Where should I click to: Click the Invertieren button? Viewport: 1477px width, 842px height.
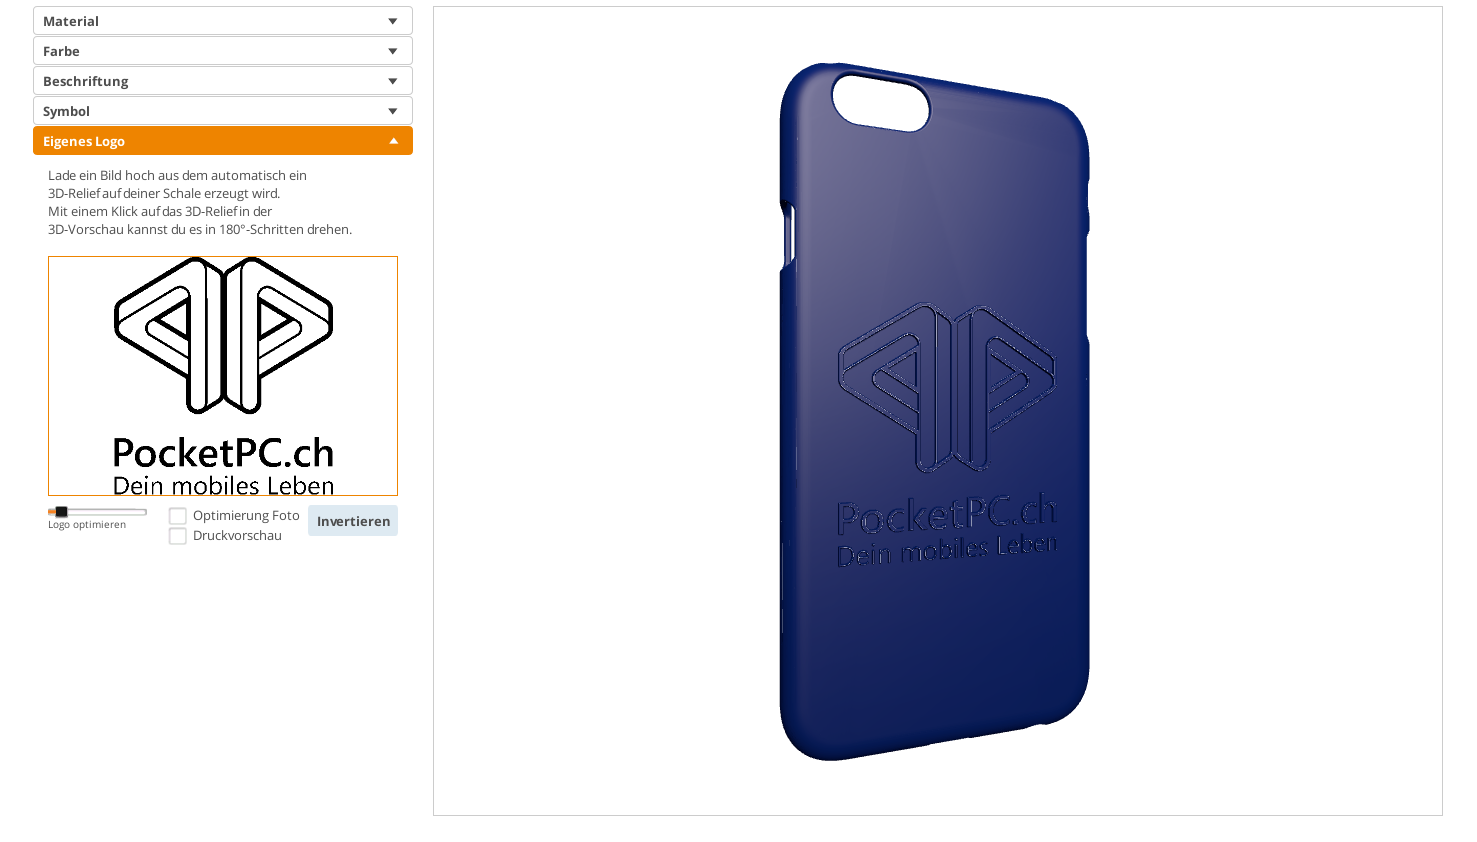(x=353, y=521)
